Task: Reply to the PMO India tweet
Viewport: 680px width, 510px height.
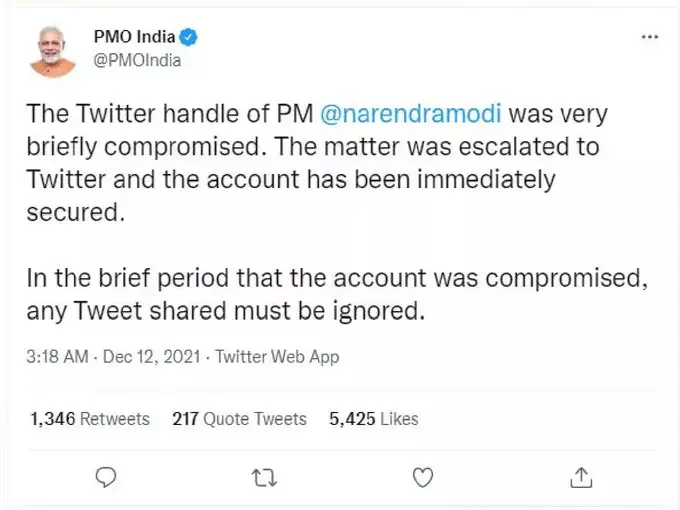Action: [105, 478]
